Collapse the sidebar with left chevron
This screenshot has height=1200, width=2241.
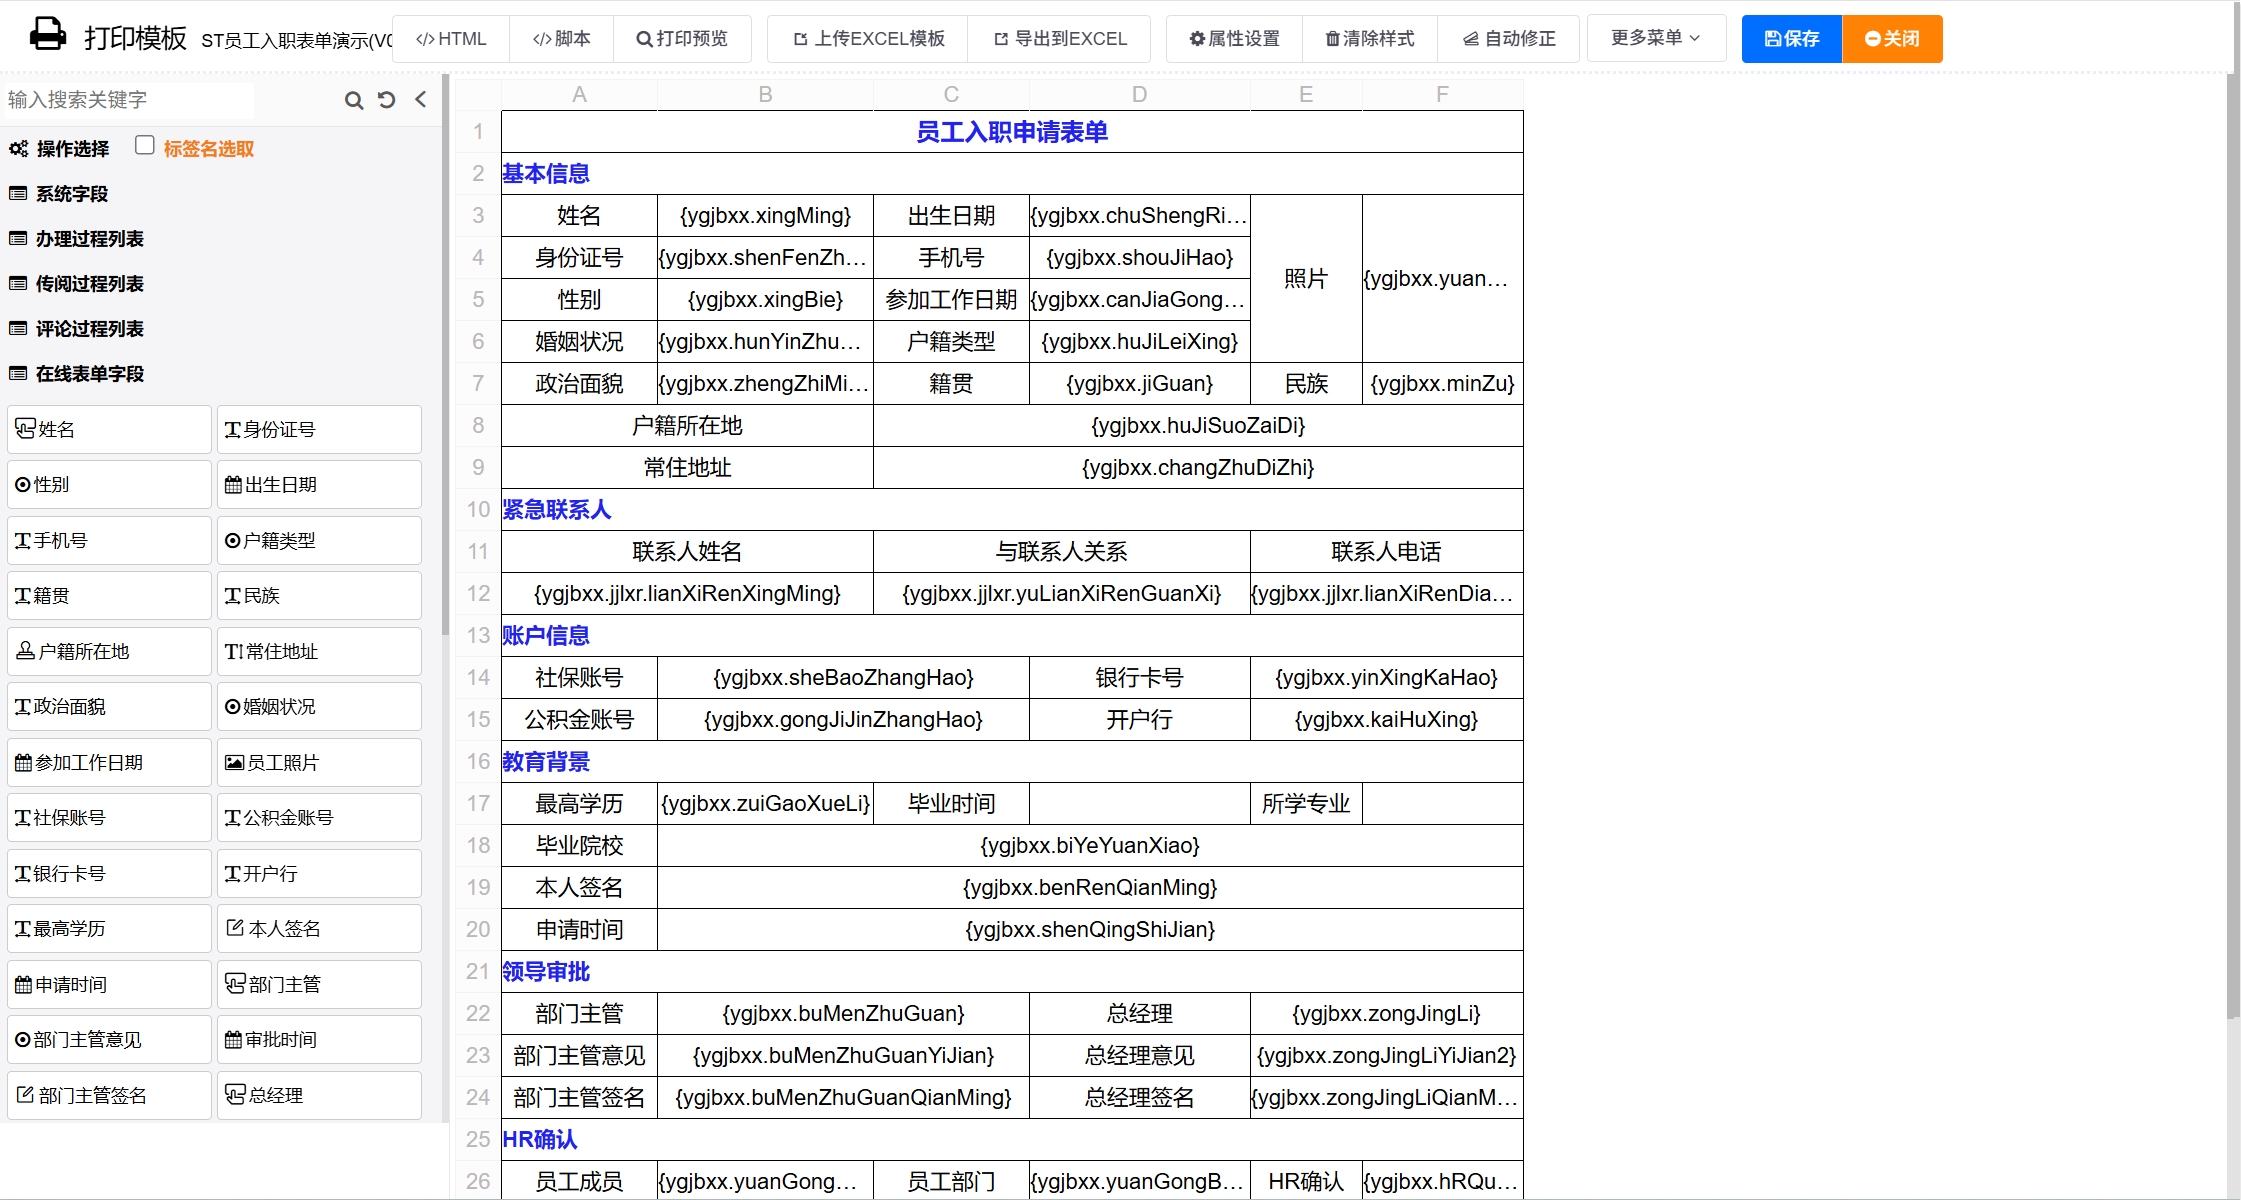(x=421, y=100)
